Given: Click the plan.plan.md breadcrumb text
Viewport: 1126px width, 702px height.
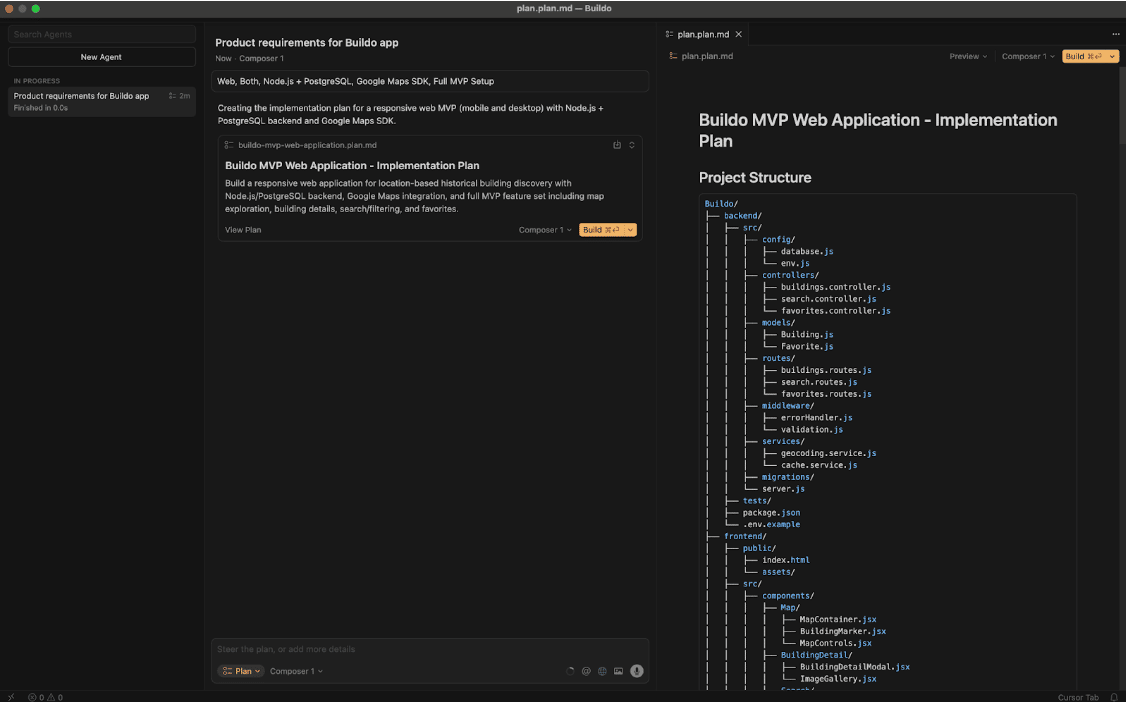Looking at the screenshot, I should tap(707, 56).
